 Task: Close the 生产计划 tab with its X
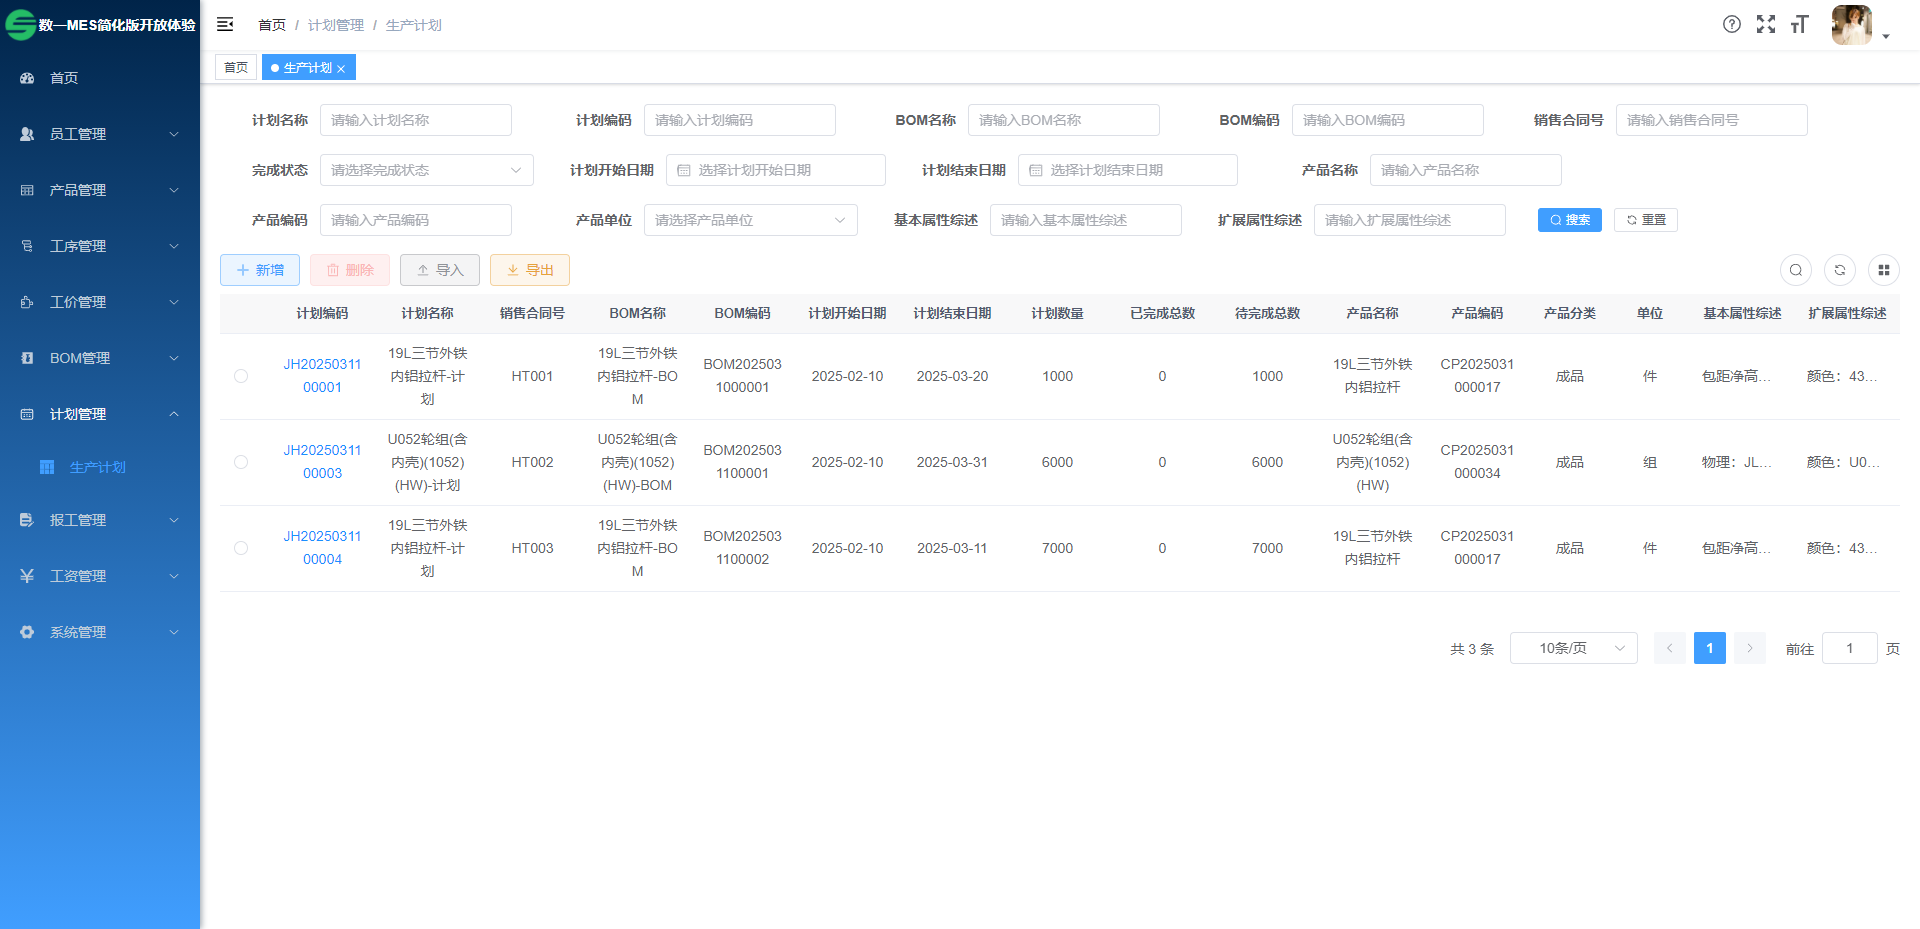[341, 69]
